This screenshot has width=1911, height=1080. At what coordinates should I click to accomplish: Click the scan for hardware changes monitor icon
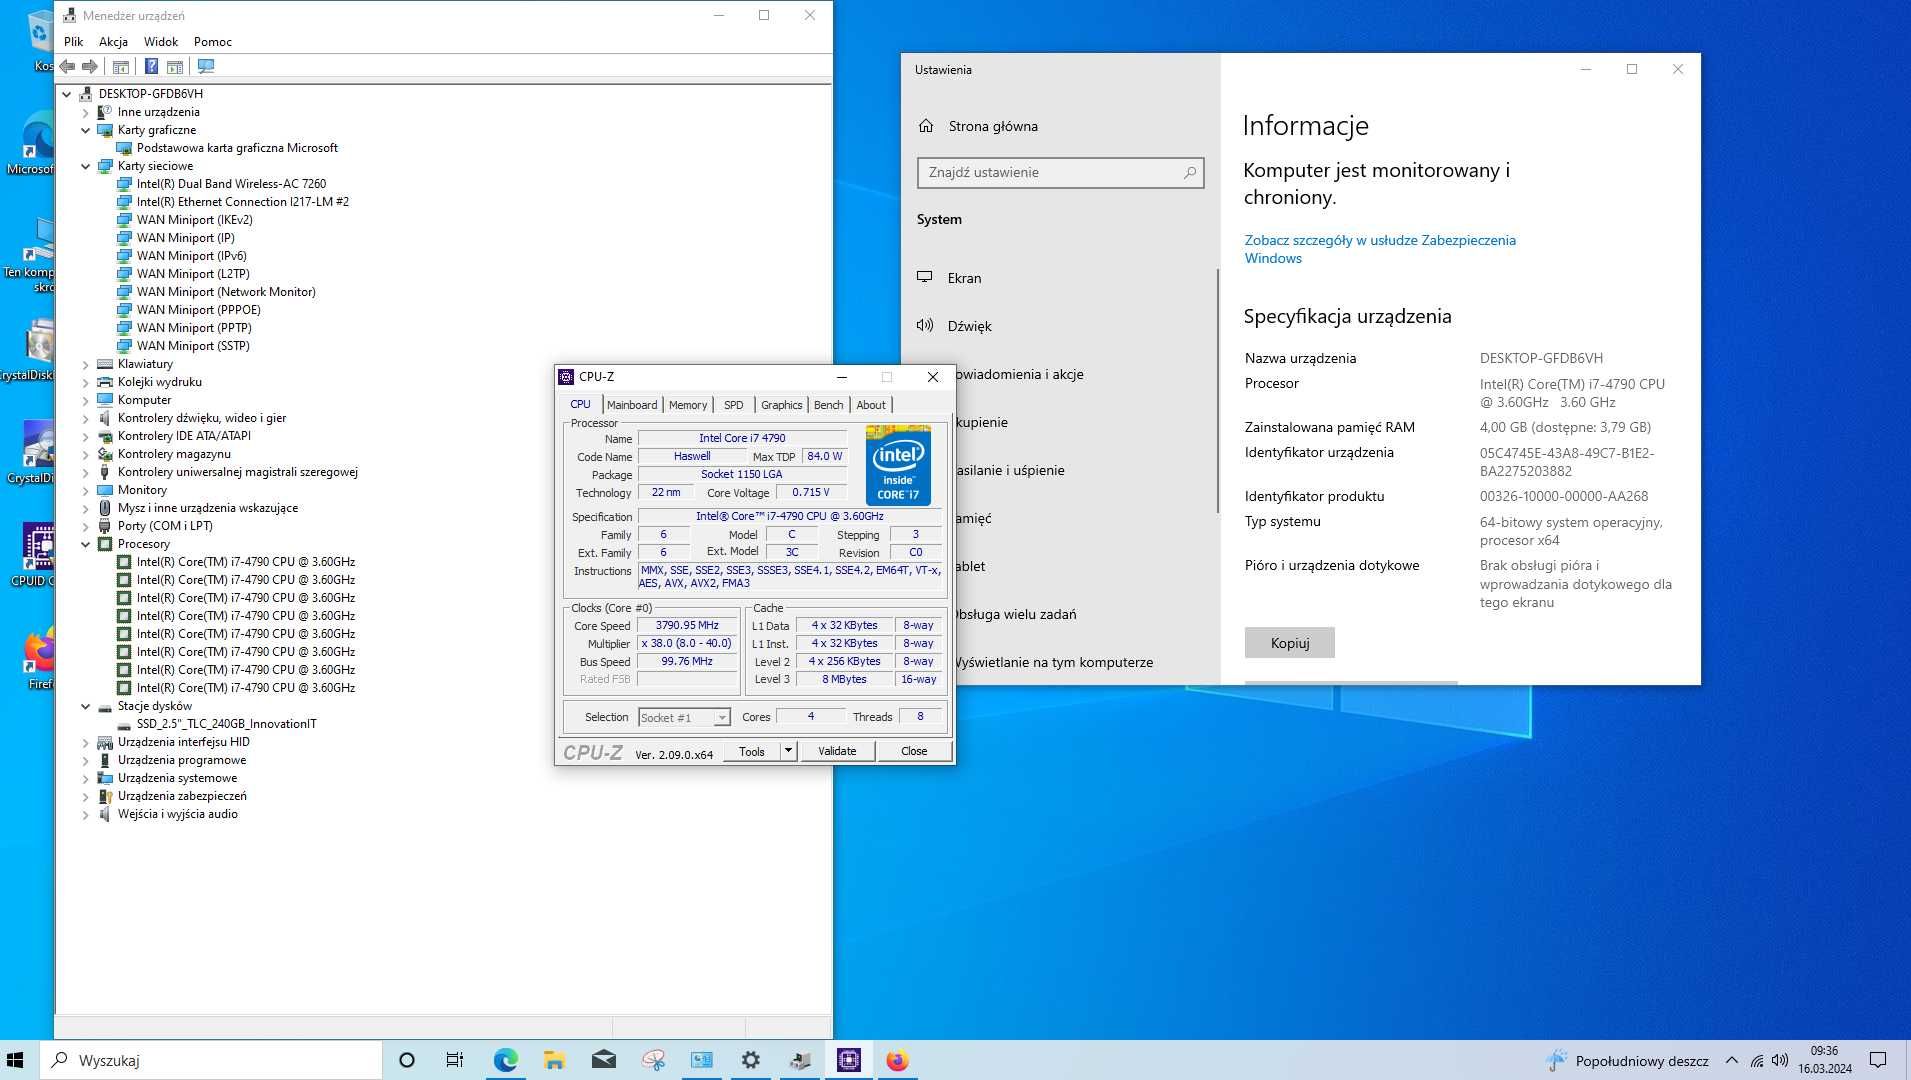206,66
